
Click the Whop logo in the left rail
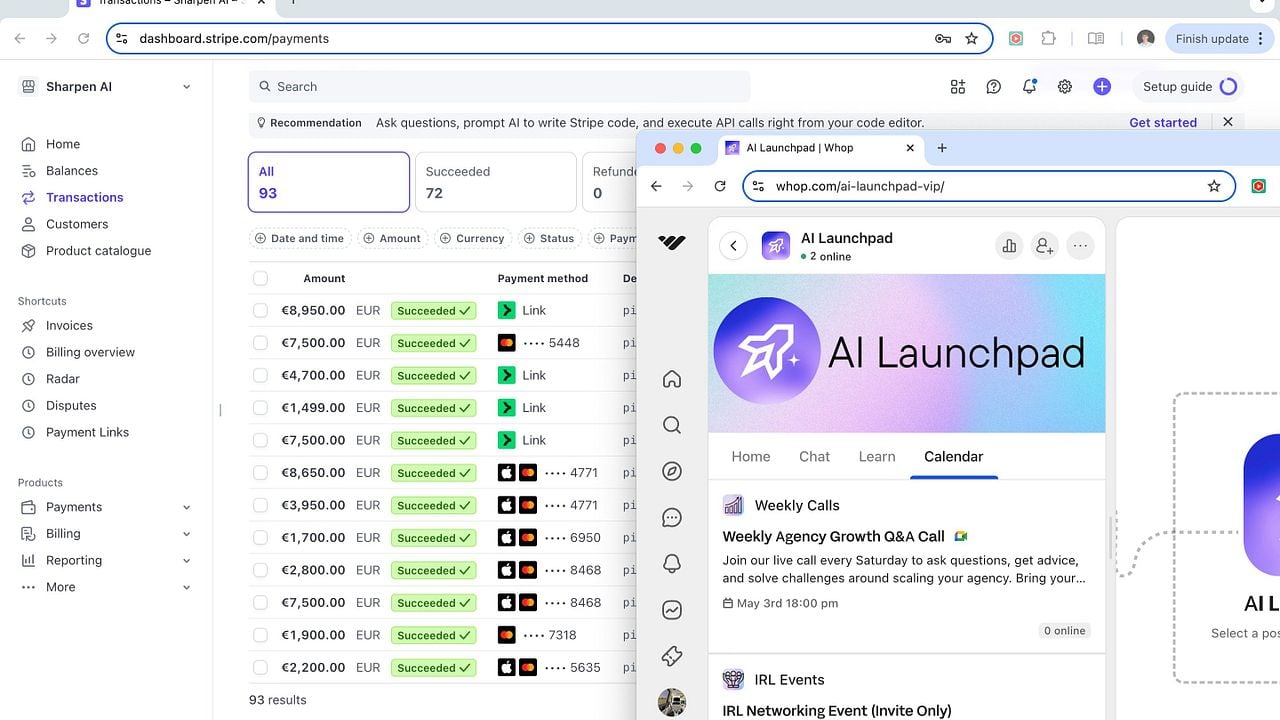coord(672,242)
